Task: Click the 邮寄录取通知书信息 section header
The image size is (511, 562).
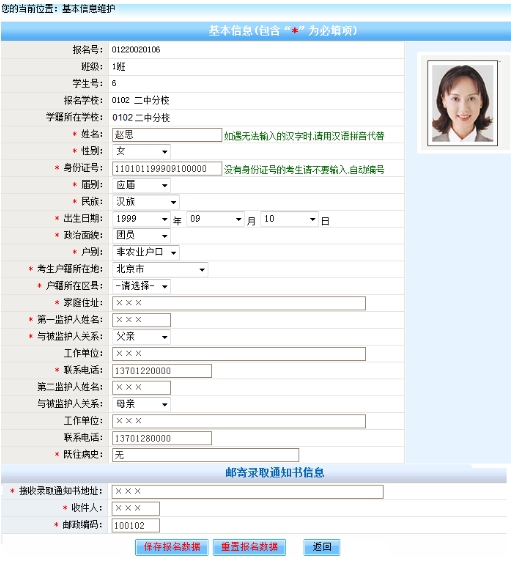Action: (x=275, y=473)
